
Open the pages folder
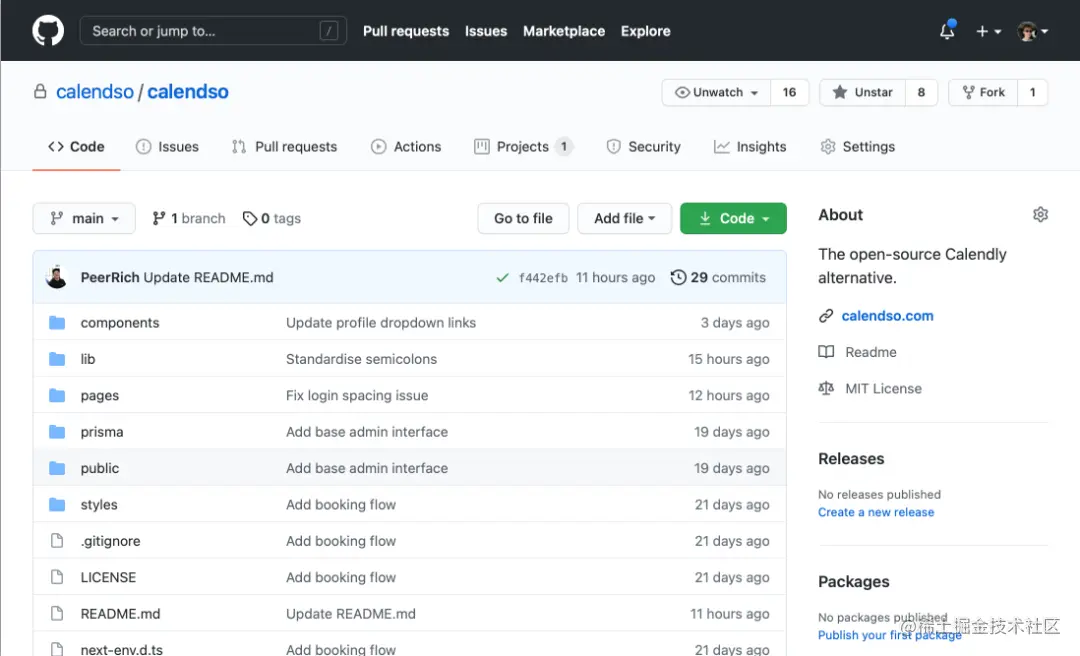(x=100, y=396)
